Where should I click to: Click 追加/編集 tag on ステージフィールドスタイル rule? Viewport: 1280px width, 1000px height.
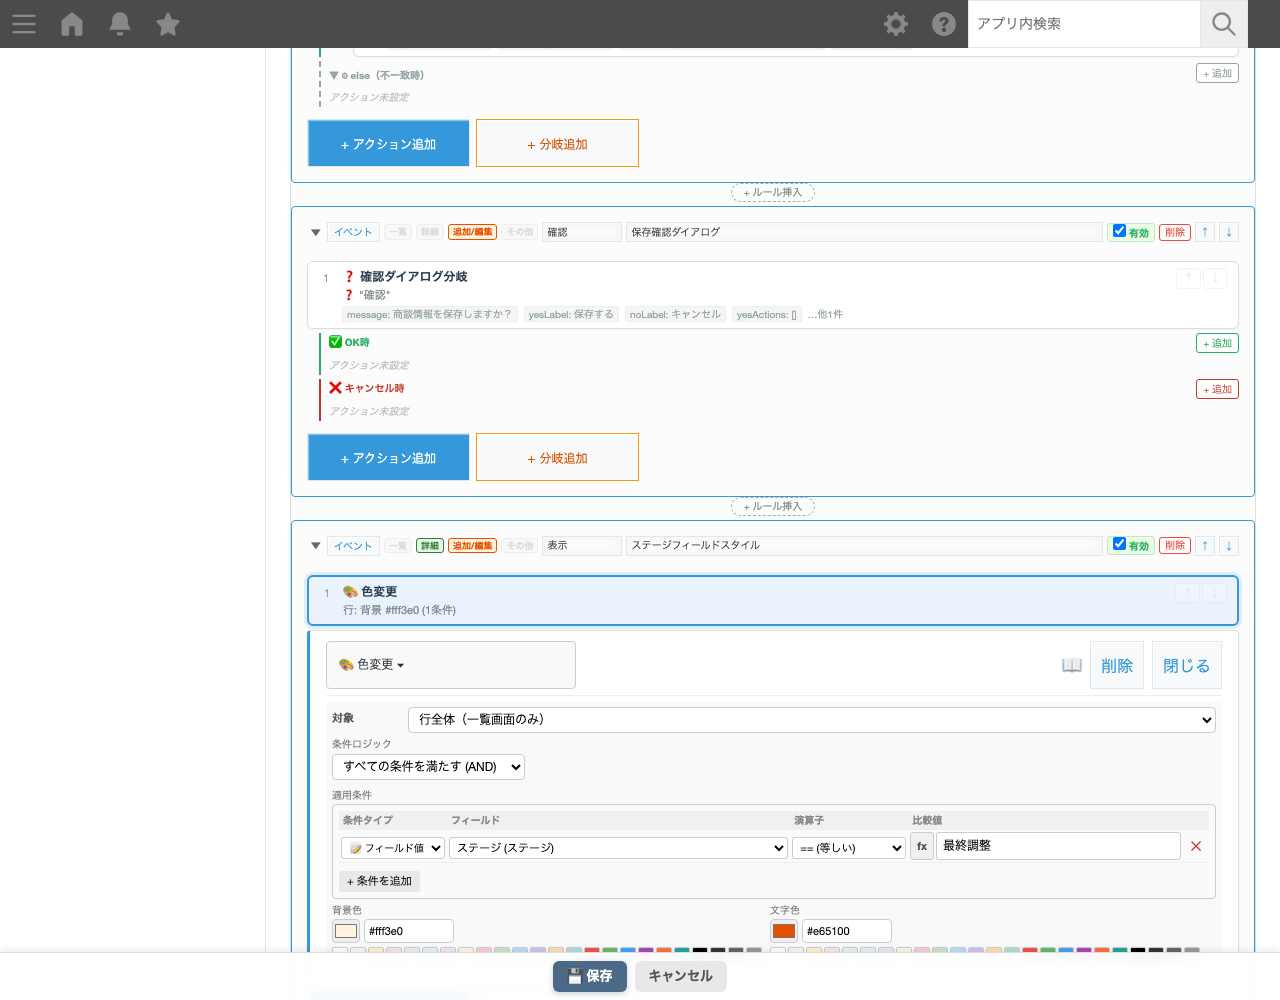pyautogui.click(x=472, y=546)
